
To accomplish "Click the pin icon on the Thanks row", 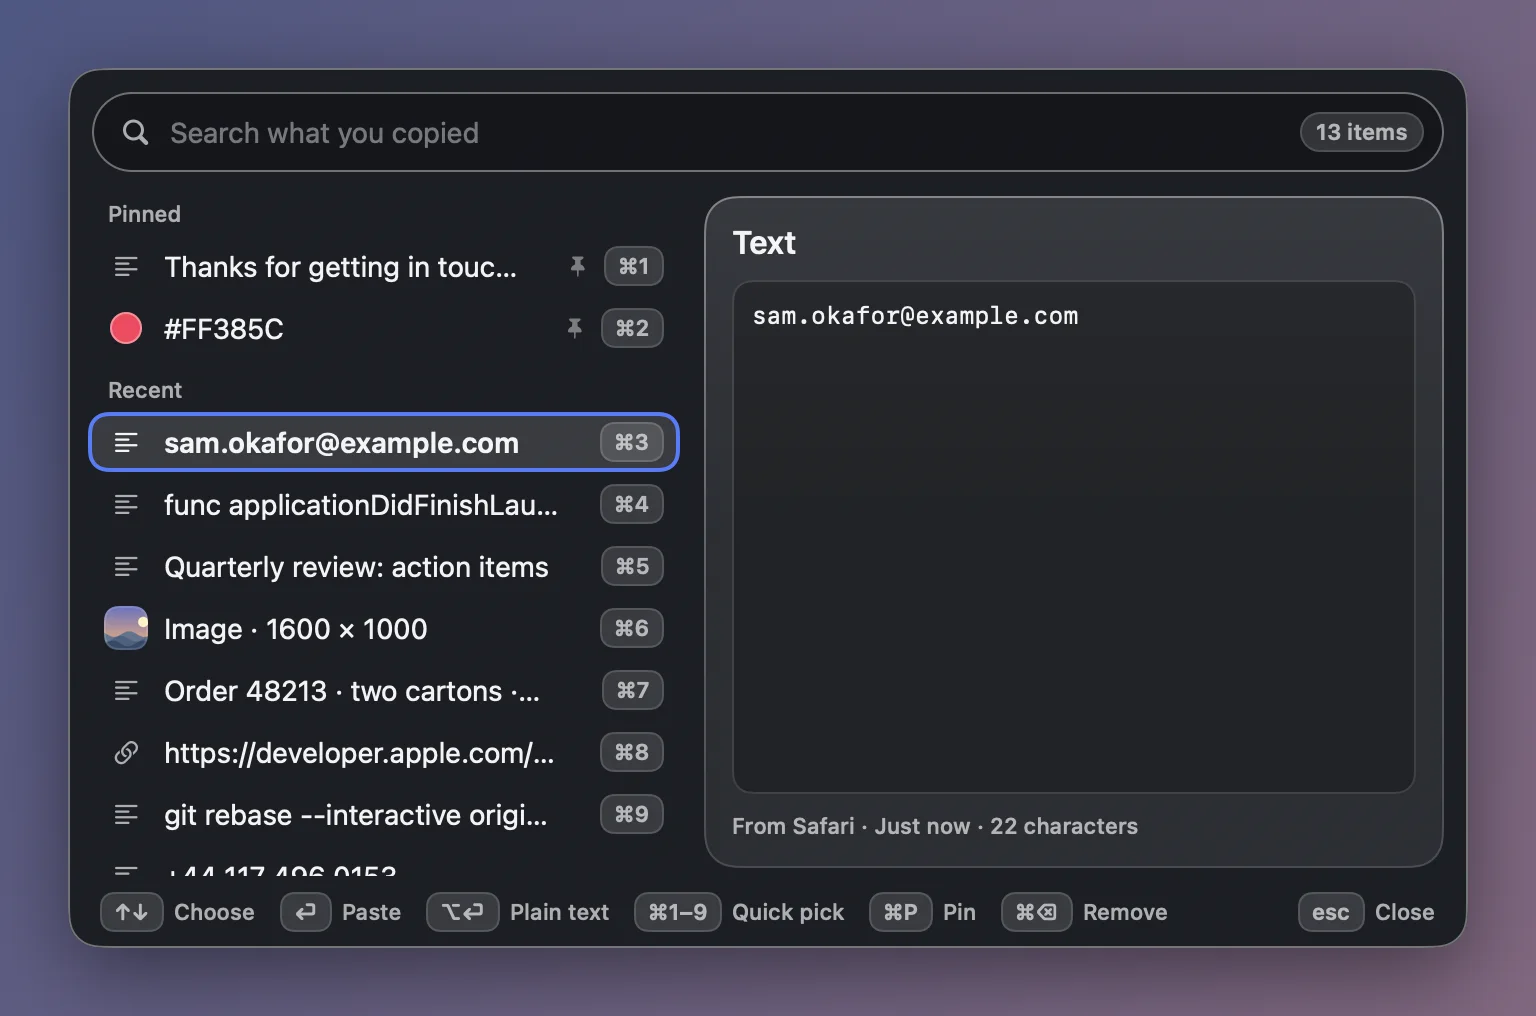I will [x=577, y=266].
